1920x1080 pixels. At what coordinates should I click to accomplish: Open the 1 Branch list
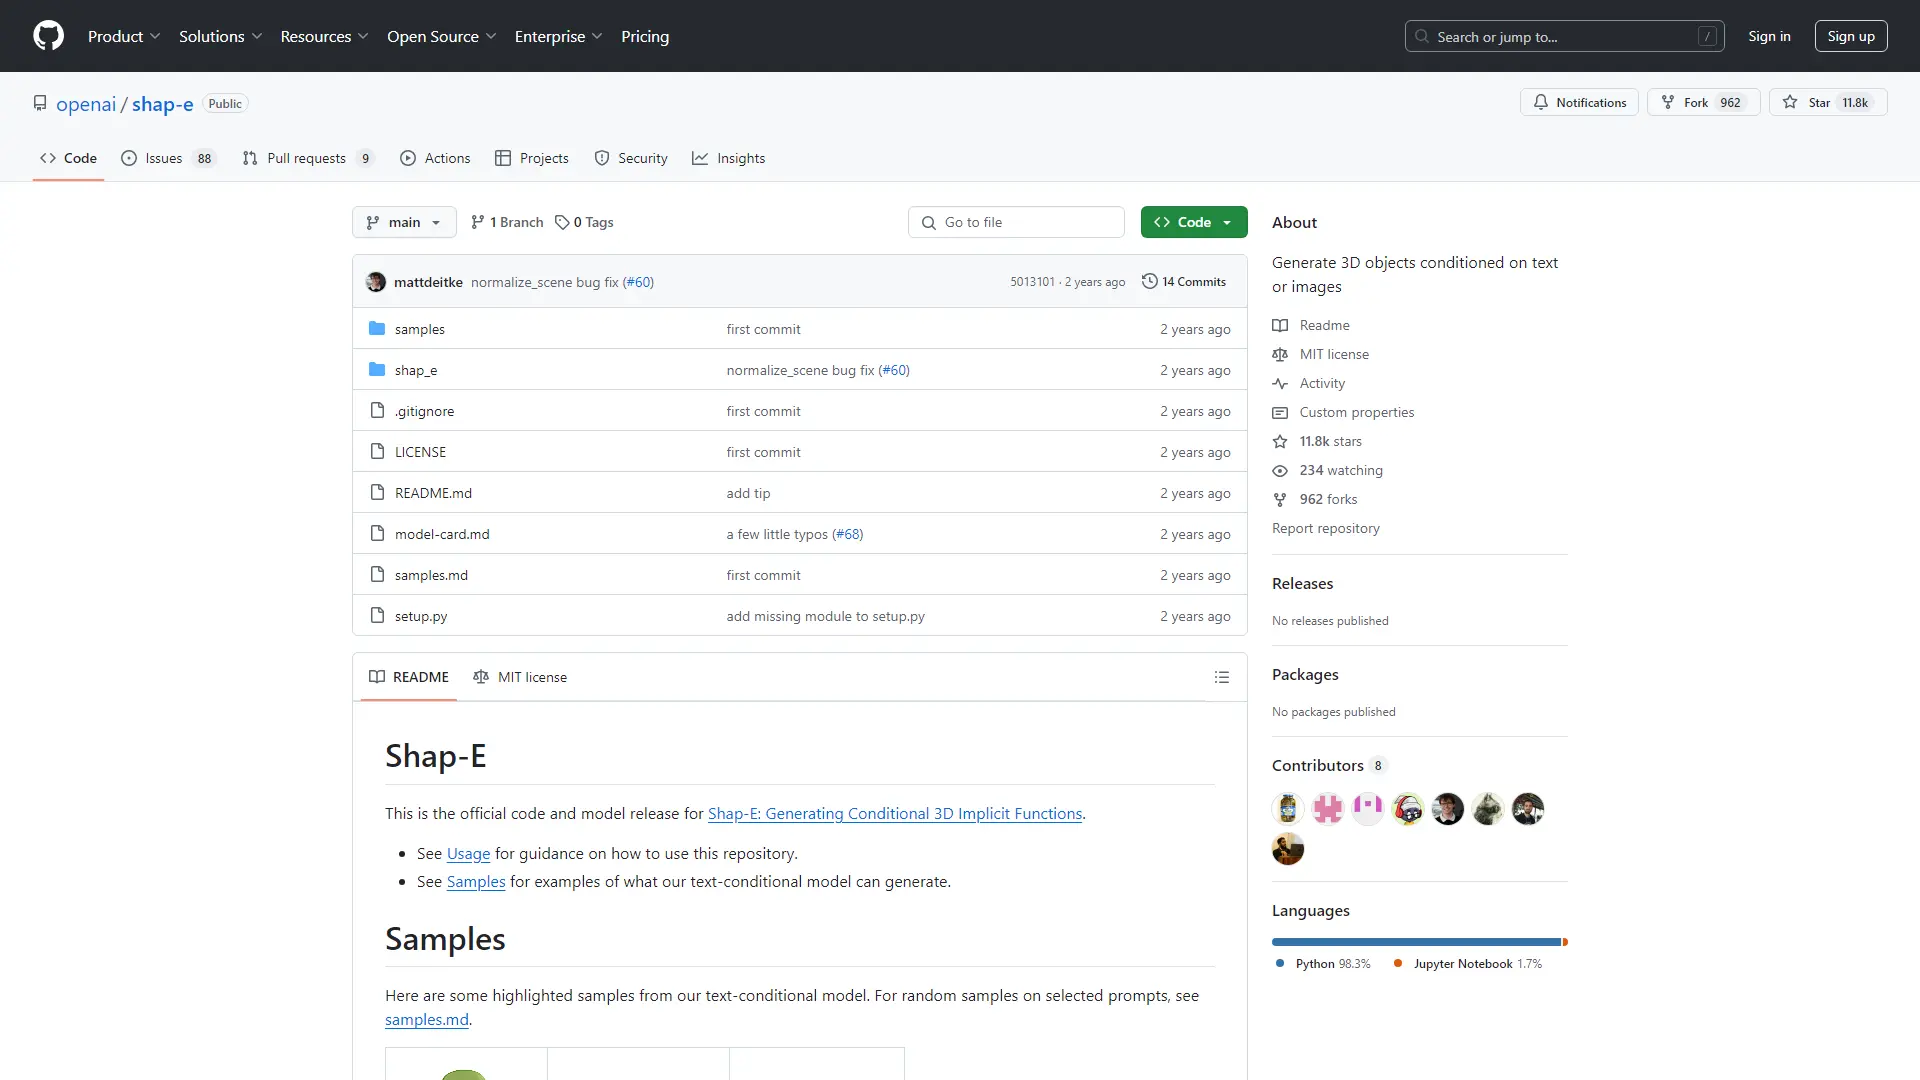point(507,222)
